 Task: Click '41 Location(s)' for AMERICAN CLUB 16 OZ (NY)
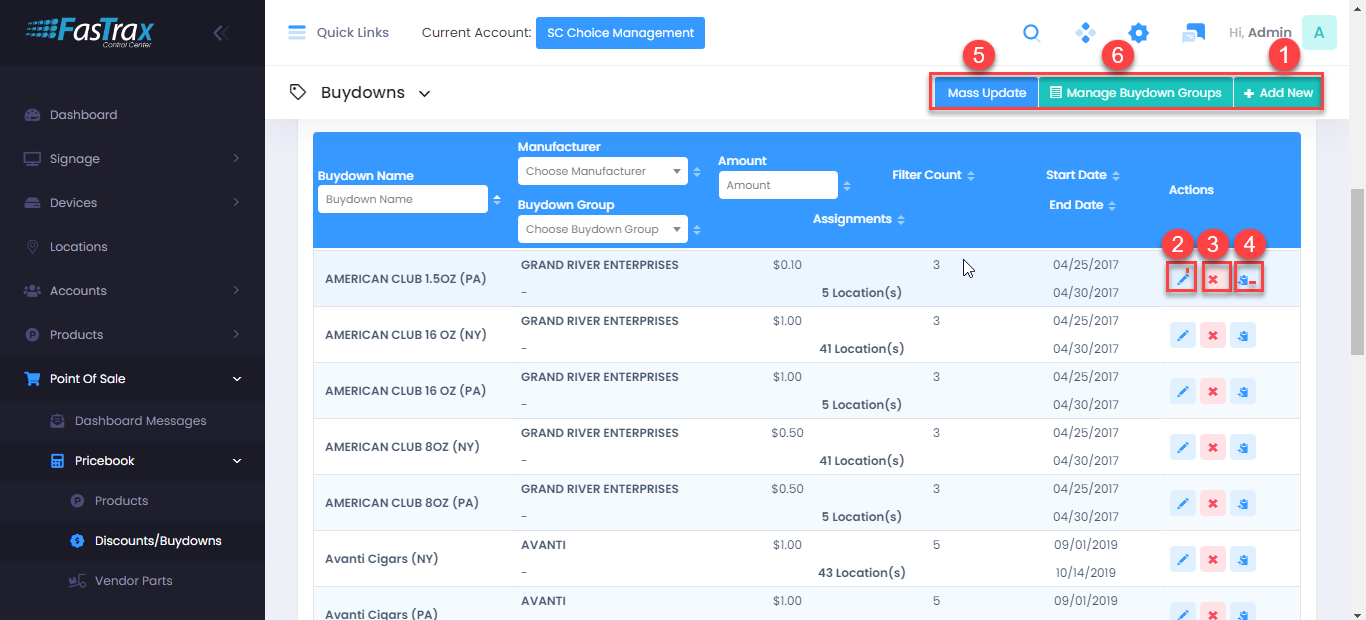[861, 349]
